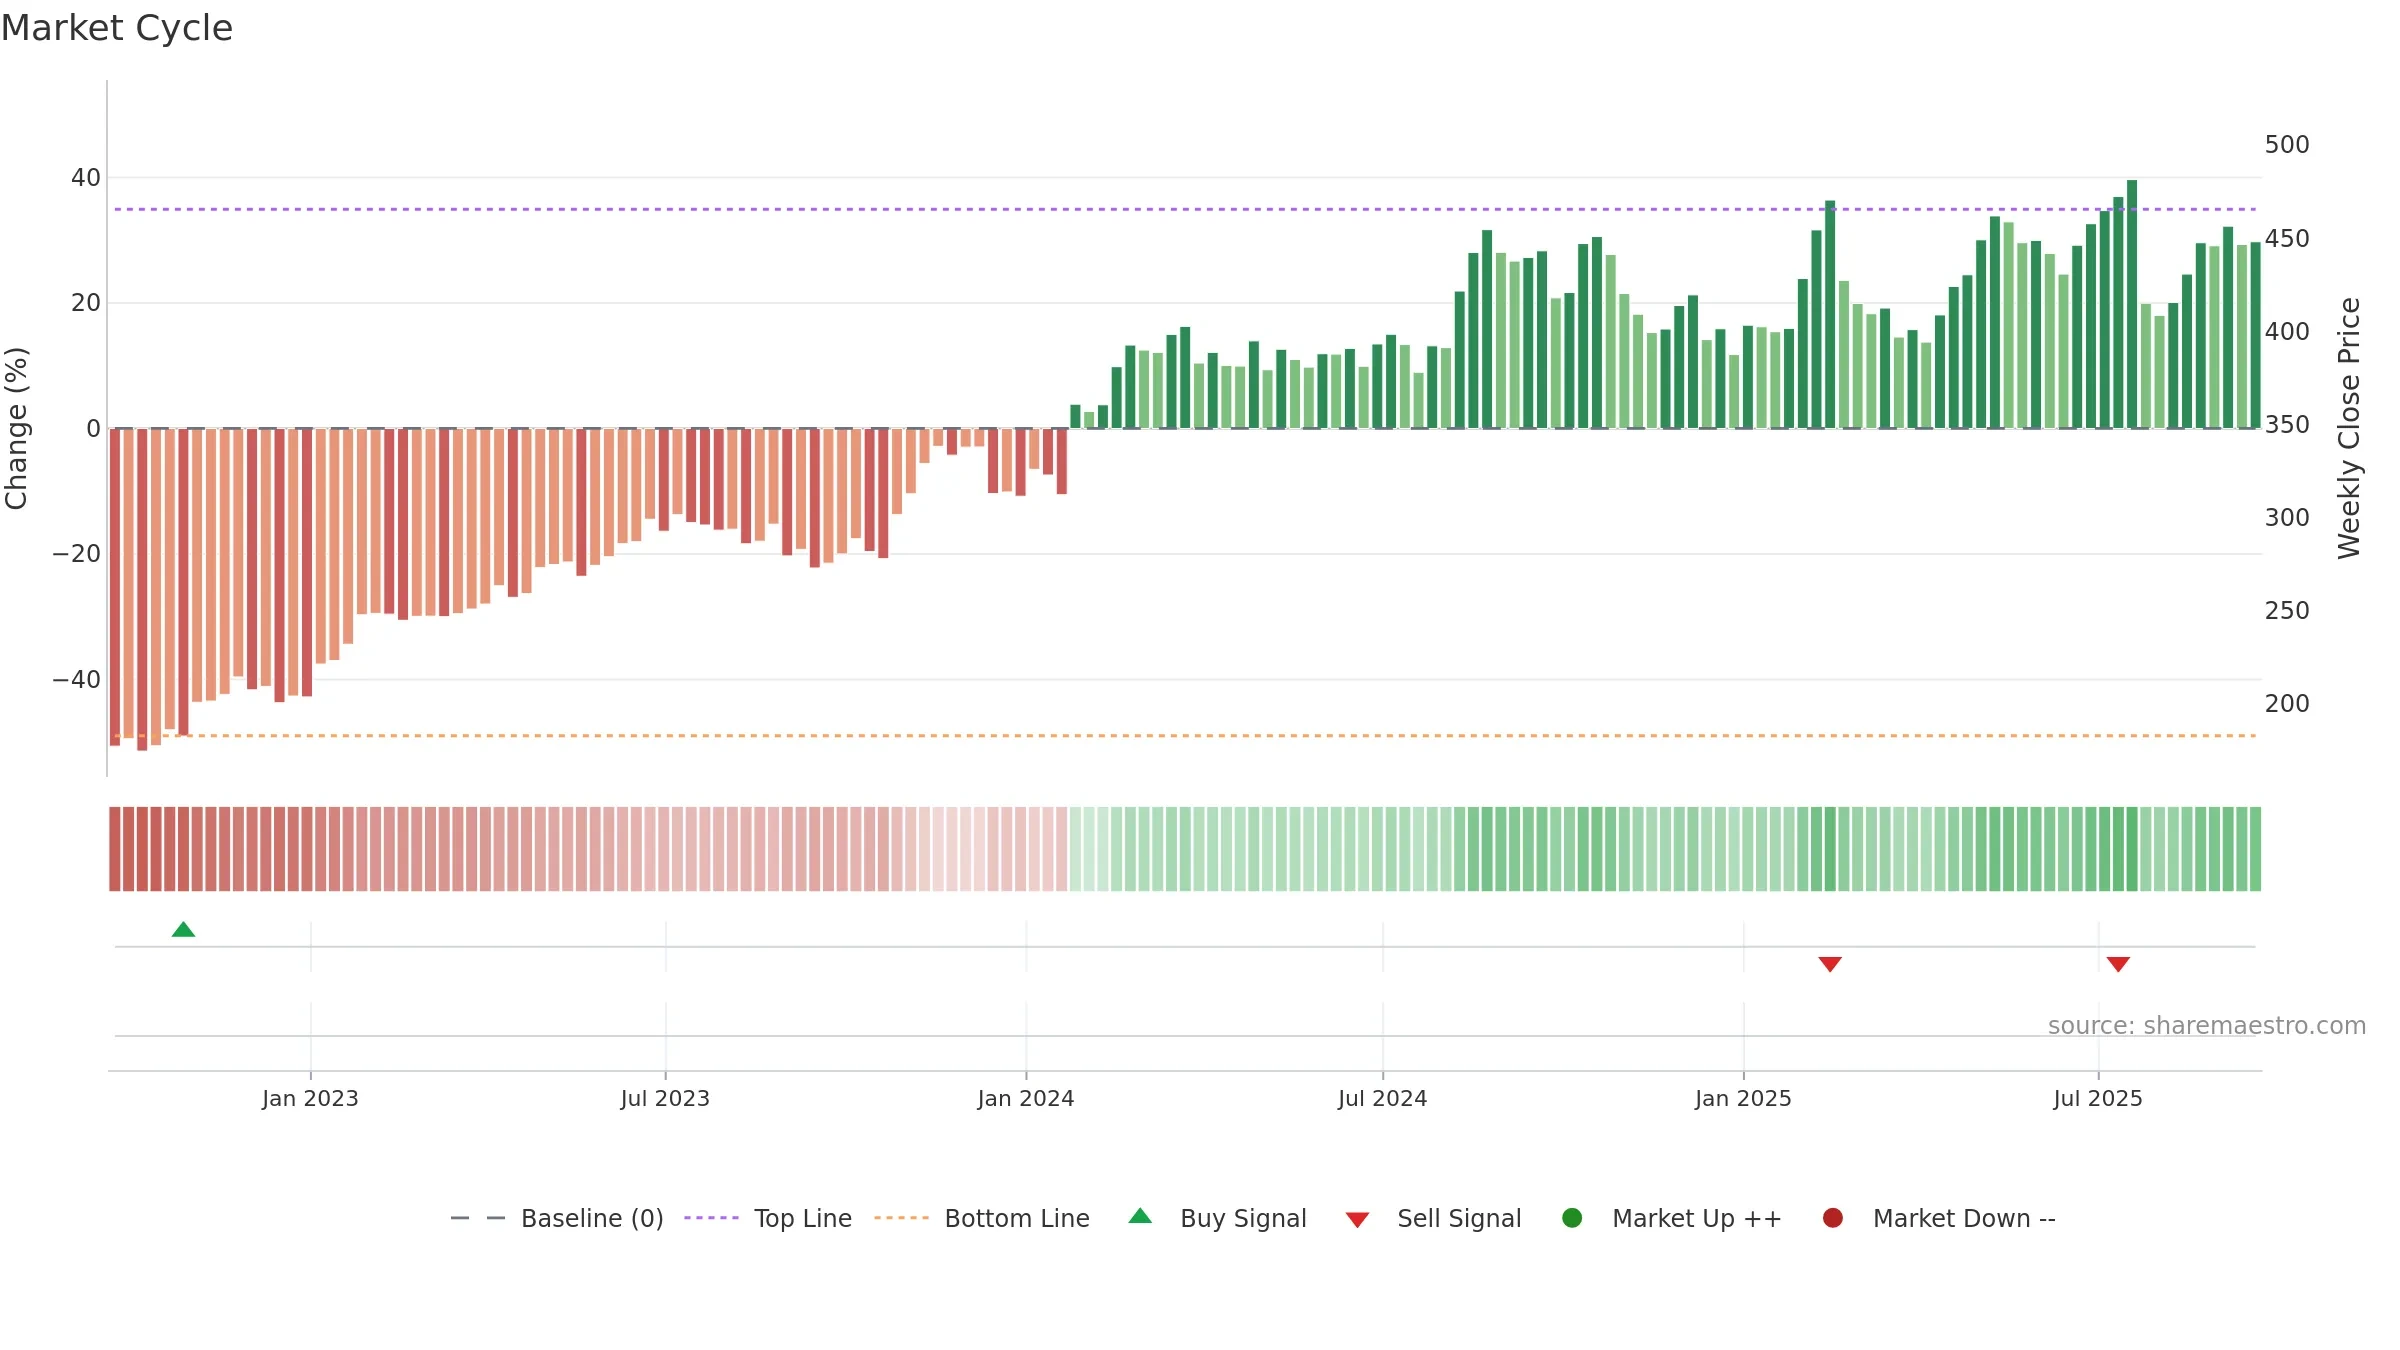Click the Market Cycle chart title
Viewport: 2400px width, 1350px height.
click(117, 28)
